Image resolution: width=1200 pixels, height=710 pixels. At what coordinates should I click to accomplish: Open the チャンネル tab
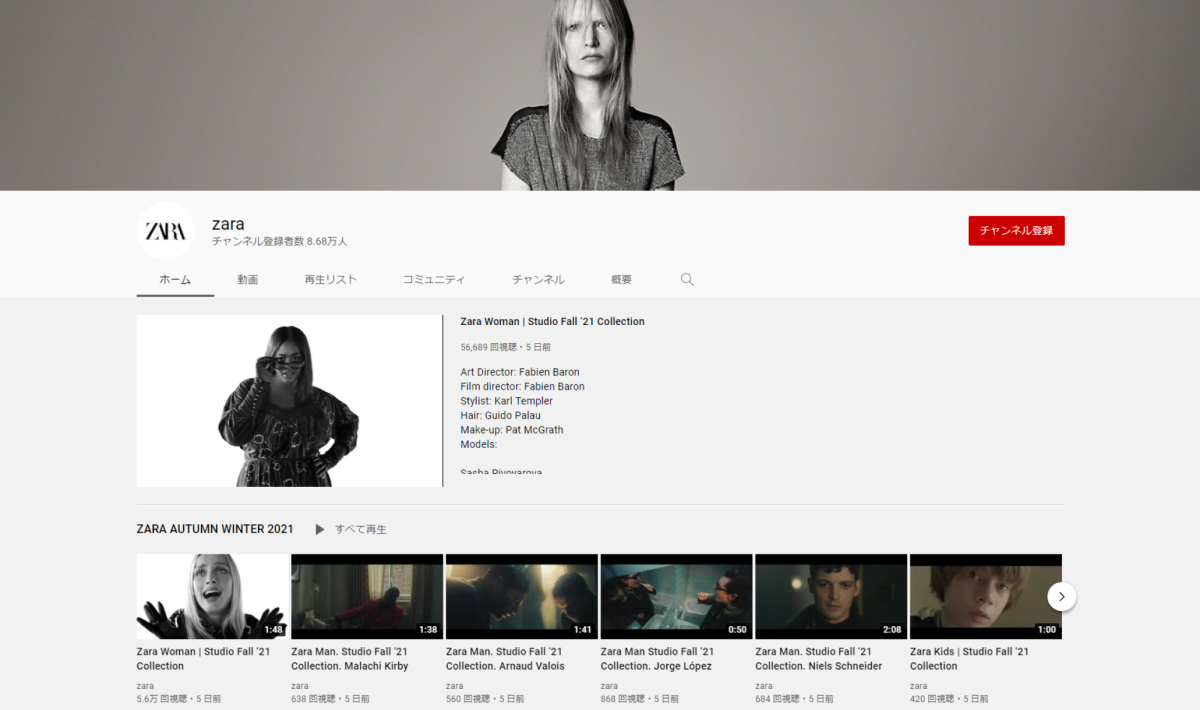coord(538,280)
